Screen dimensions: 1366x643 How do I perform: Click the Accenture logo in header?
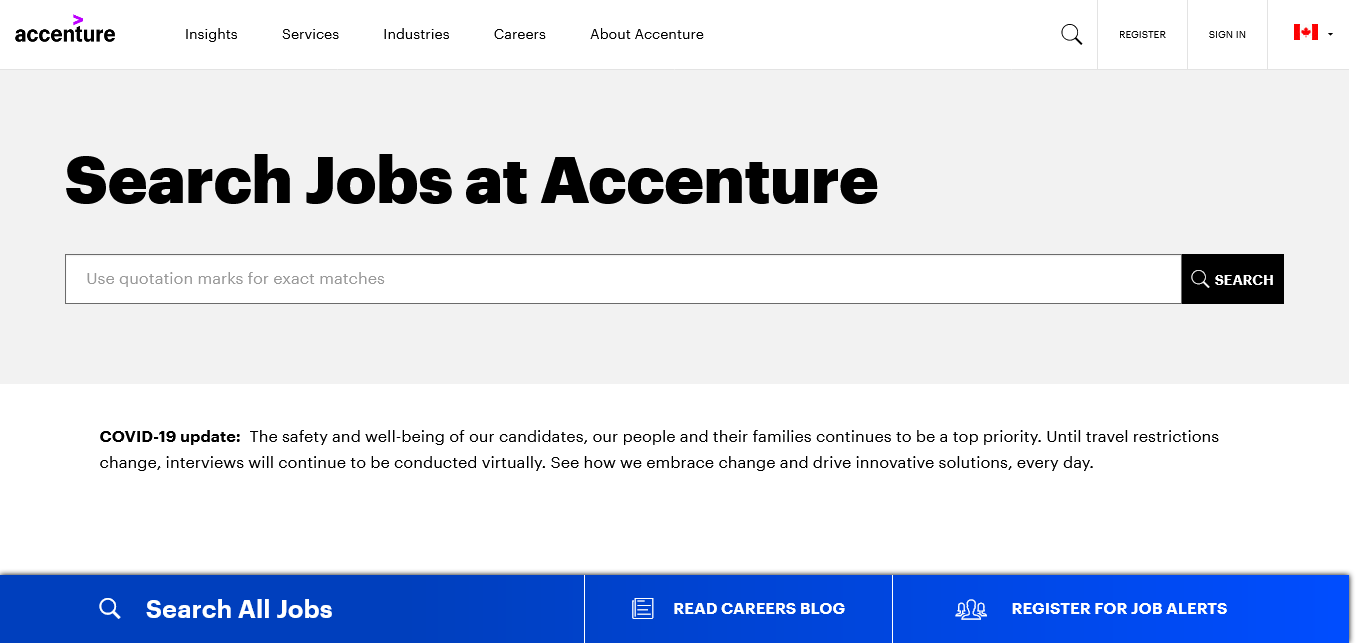click(65, 31)
